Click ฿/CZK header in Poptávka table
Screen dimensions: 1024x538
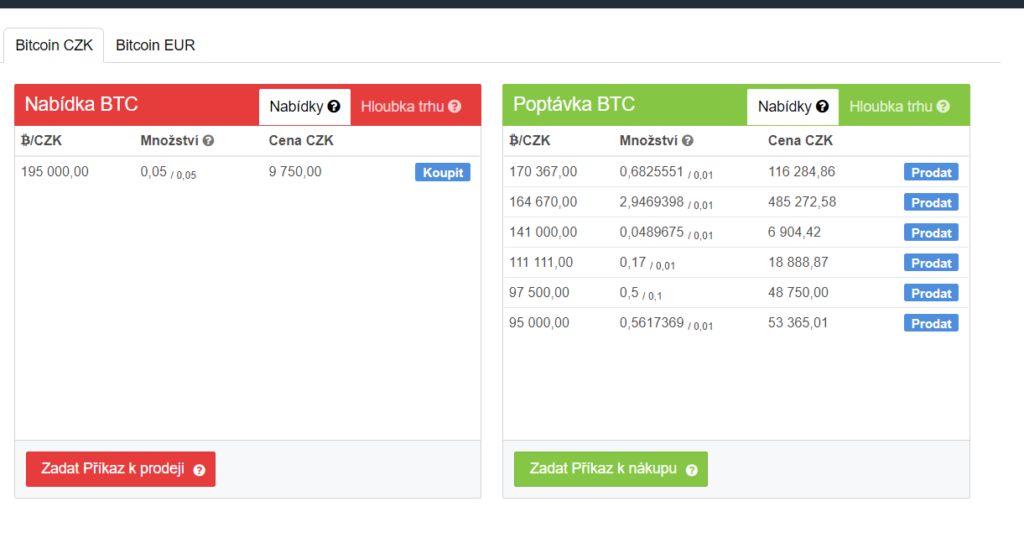pos(530,140)
